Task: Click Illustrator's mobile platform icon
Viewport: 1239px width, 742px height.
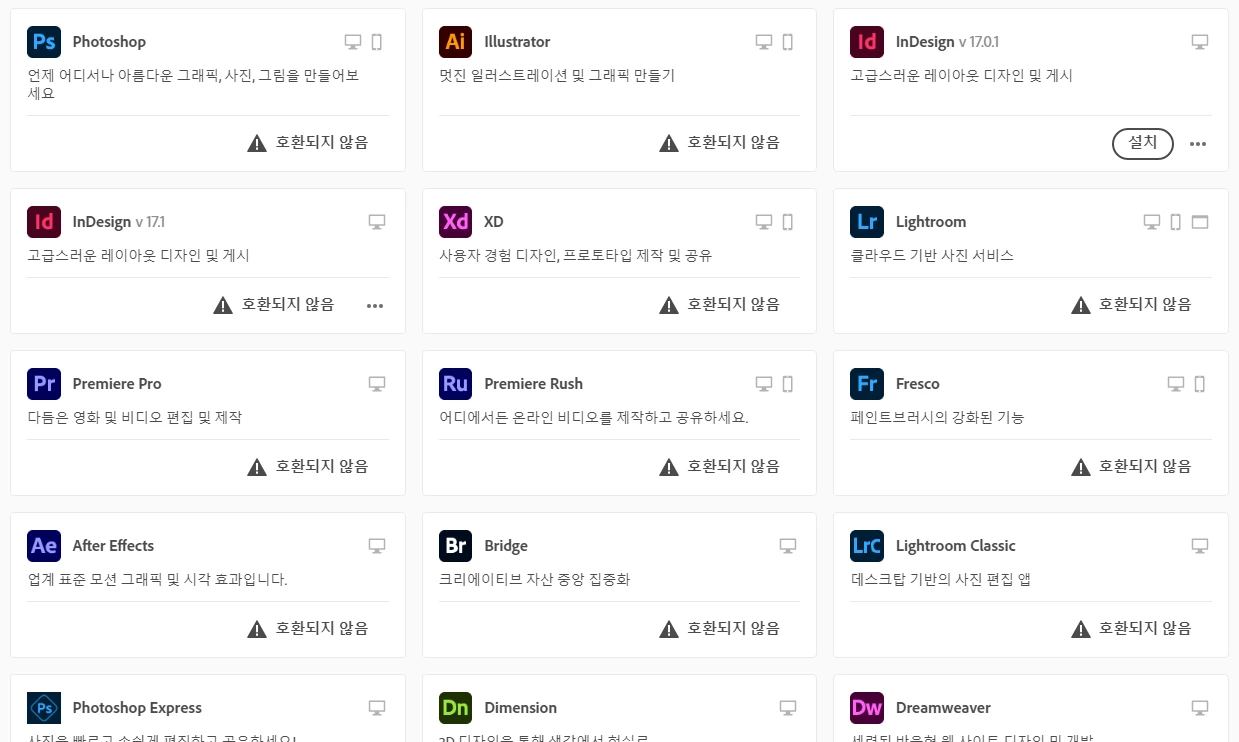Action: click(788, 42)
